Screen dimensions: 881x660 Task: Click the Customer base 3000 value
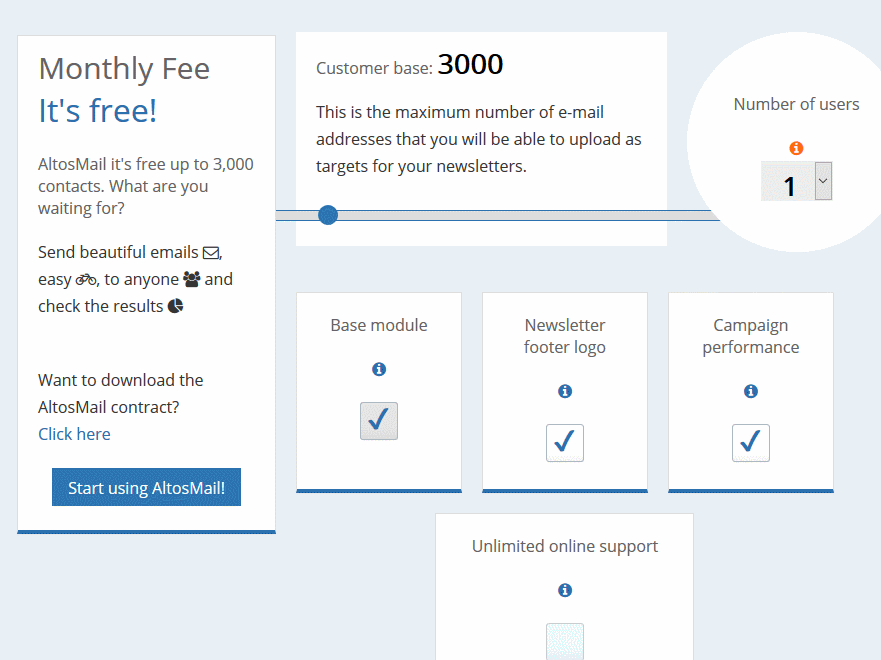470,64
